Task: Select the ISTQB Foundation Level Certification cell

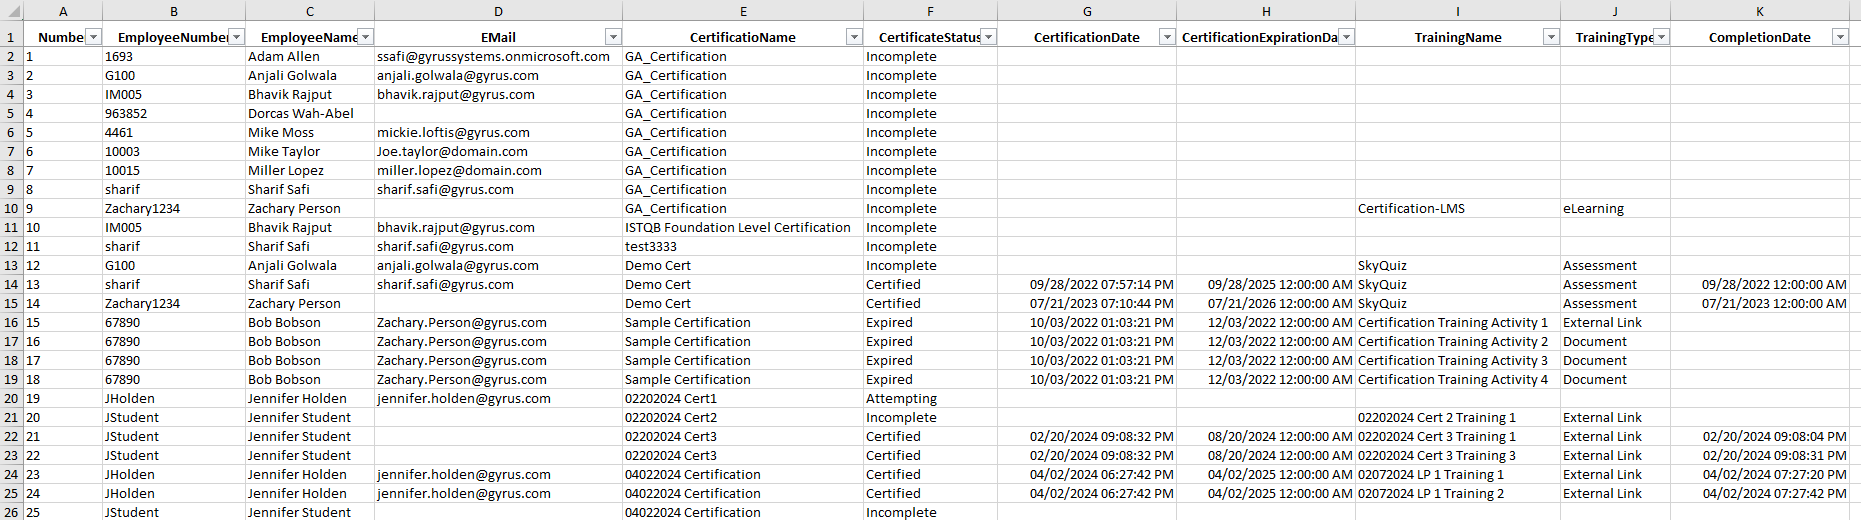Action: click(x=737, y=228)
